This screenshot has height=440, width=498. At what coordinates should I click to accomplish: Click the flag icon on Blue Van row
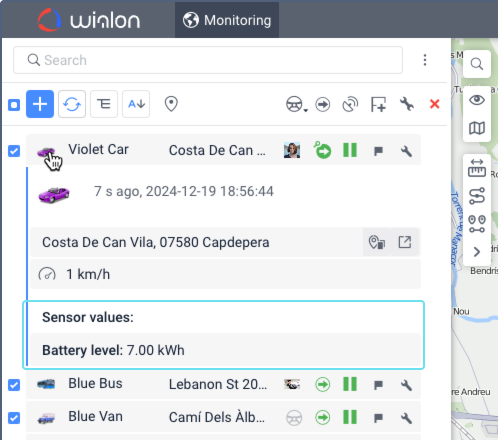pyautogui.click(x=378, y=418)
